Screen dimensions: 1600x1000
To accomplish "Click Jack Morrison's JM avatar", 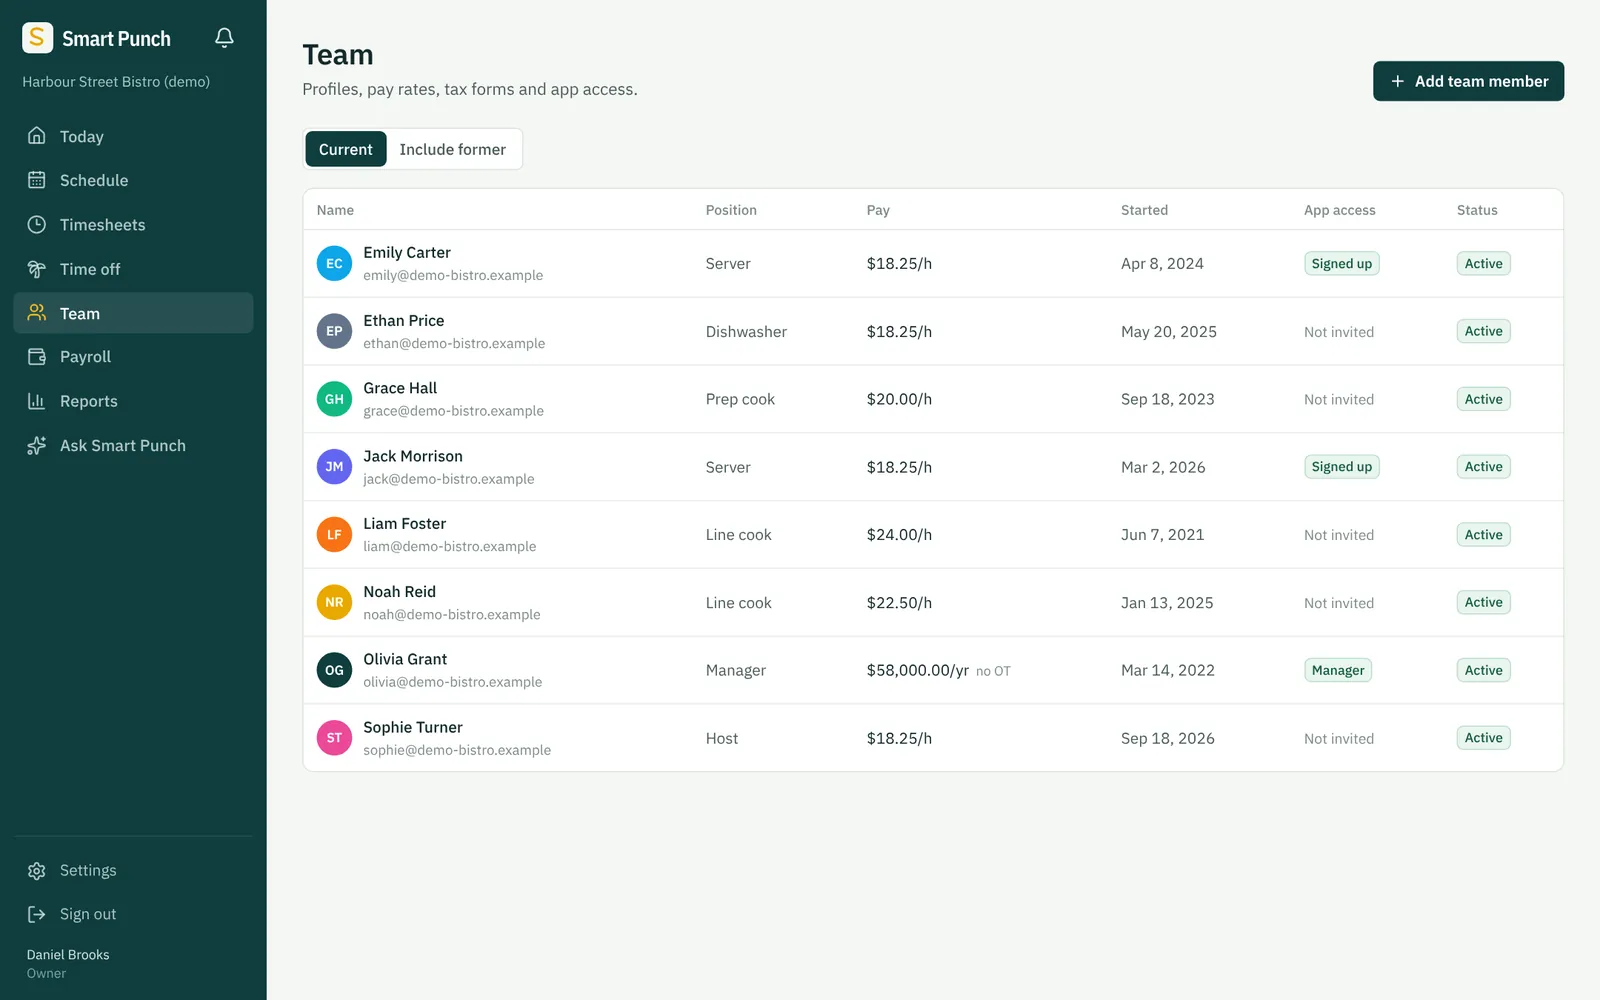I will coord(334,467).
